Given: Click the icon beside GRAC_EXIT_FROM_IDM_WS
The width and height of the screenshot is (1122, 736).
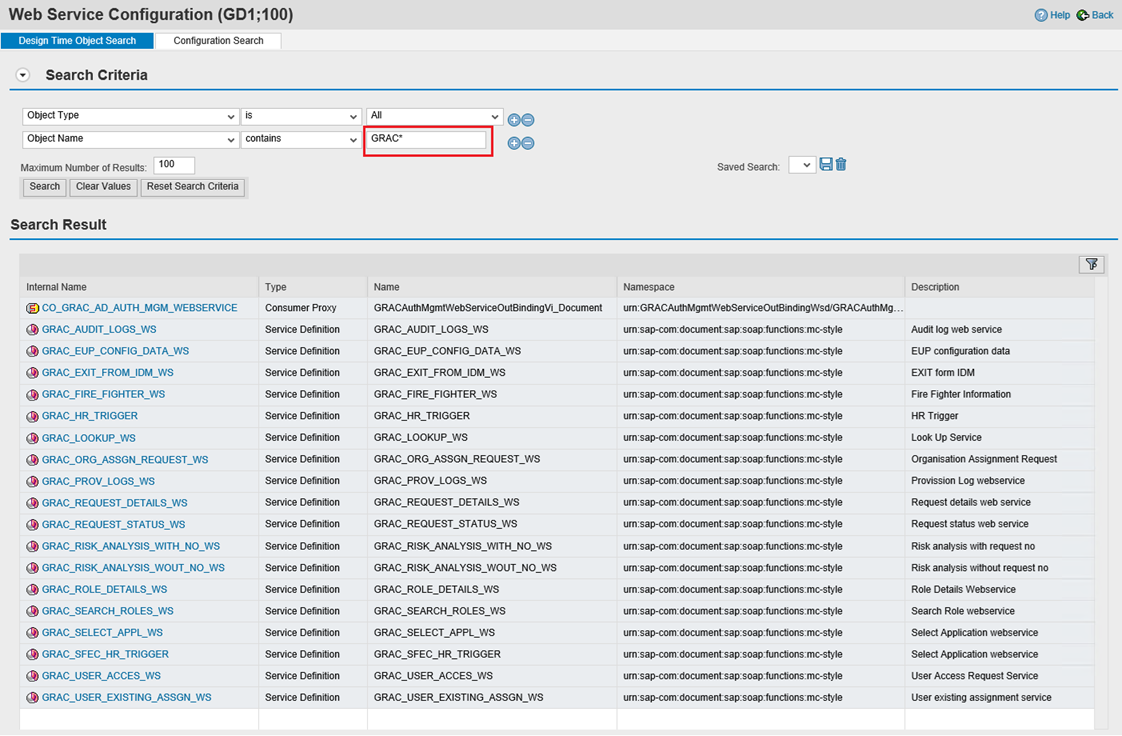Looking at the screenshot, I should coord(32,373).
